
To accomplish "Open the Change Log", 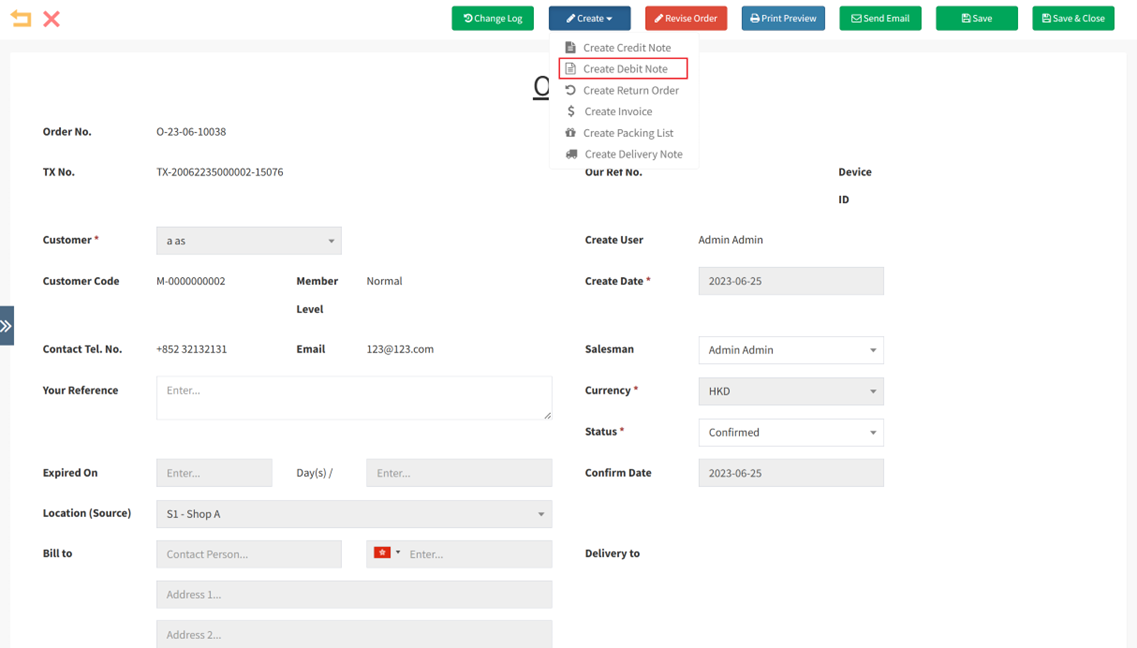I will click(492, 18).
